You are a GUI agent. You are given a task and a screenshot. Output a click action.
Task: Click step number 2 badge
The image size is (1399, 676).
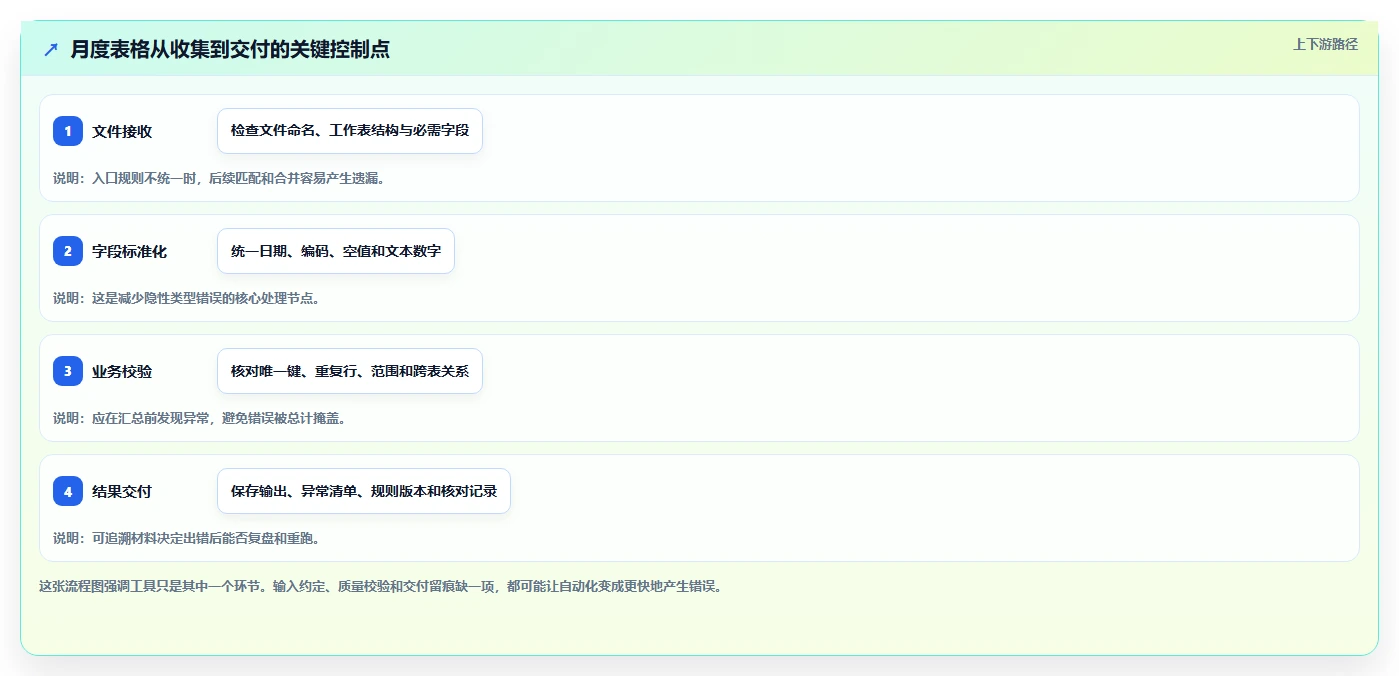[x=68, y=251]
